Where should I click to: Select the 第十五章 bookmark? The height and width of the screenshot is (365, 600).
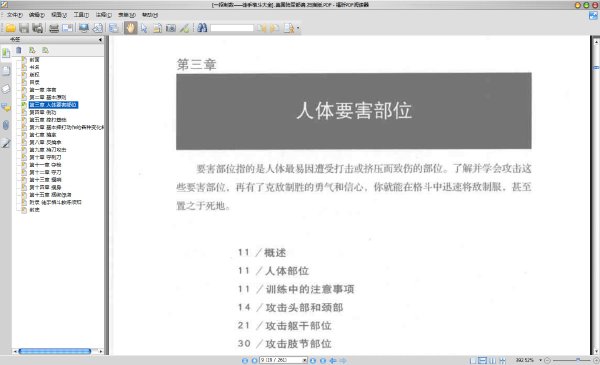[x=50, y=195]
